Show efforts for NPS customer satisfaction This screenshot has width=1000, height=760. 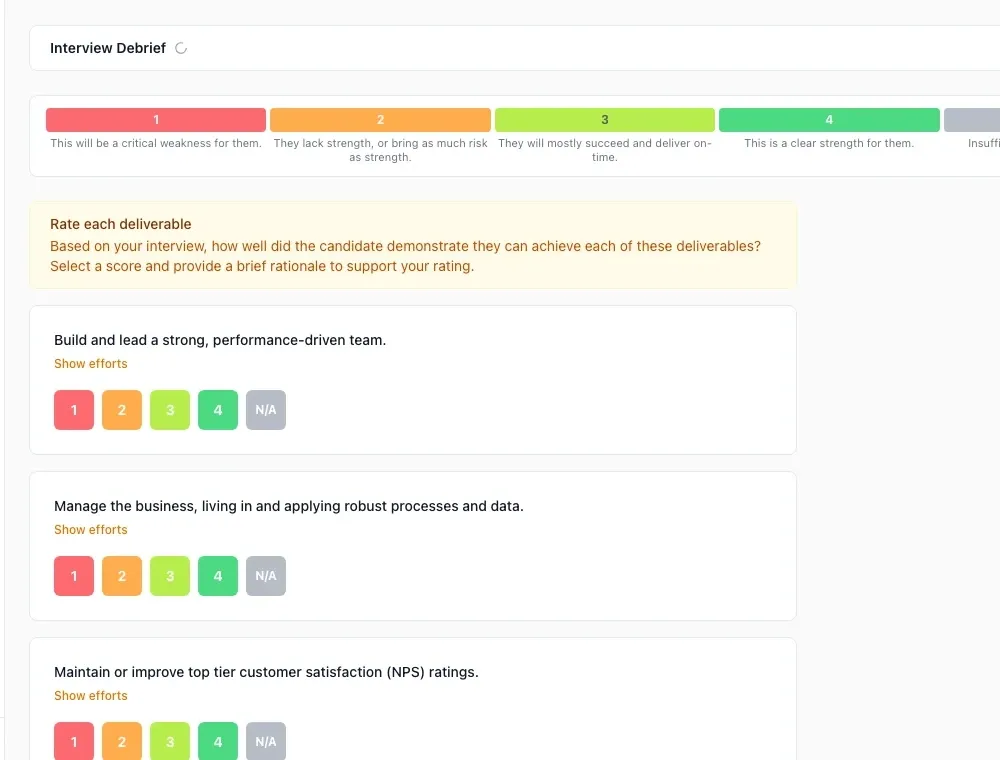(x=91, y=696)
